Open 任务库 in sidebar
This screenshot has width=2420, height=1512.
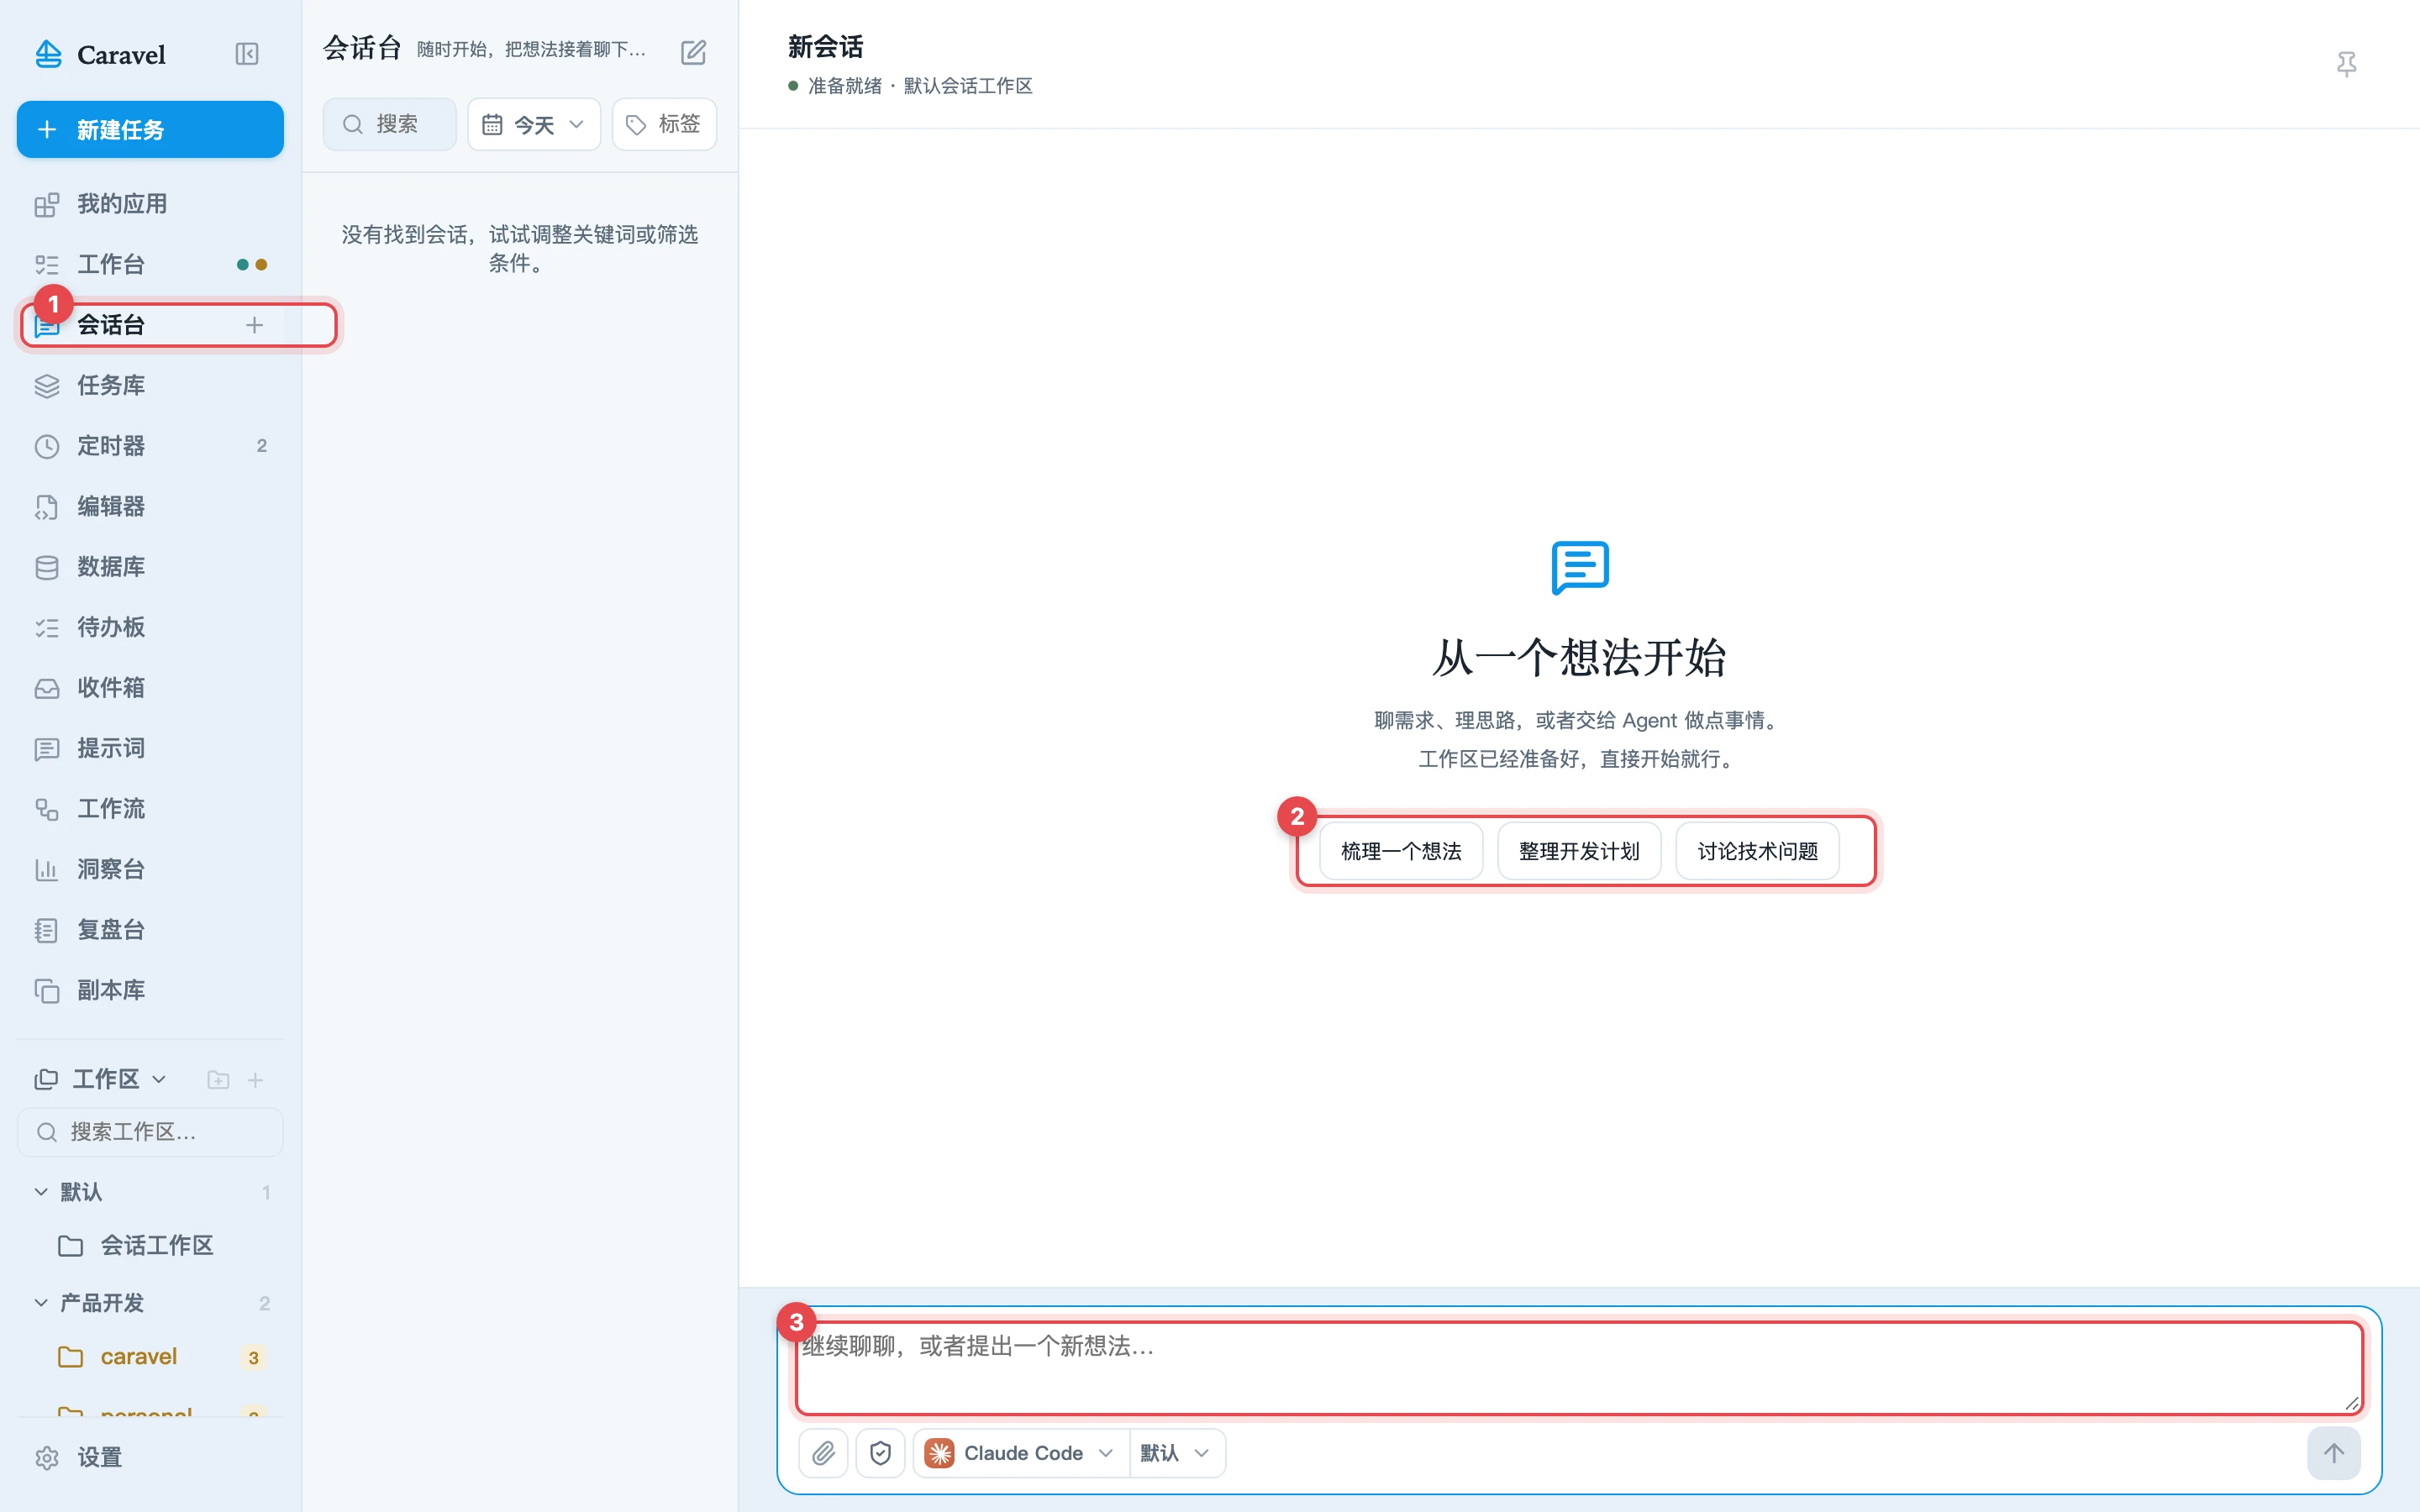[x=150, y=386]
